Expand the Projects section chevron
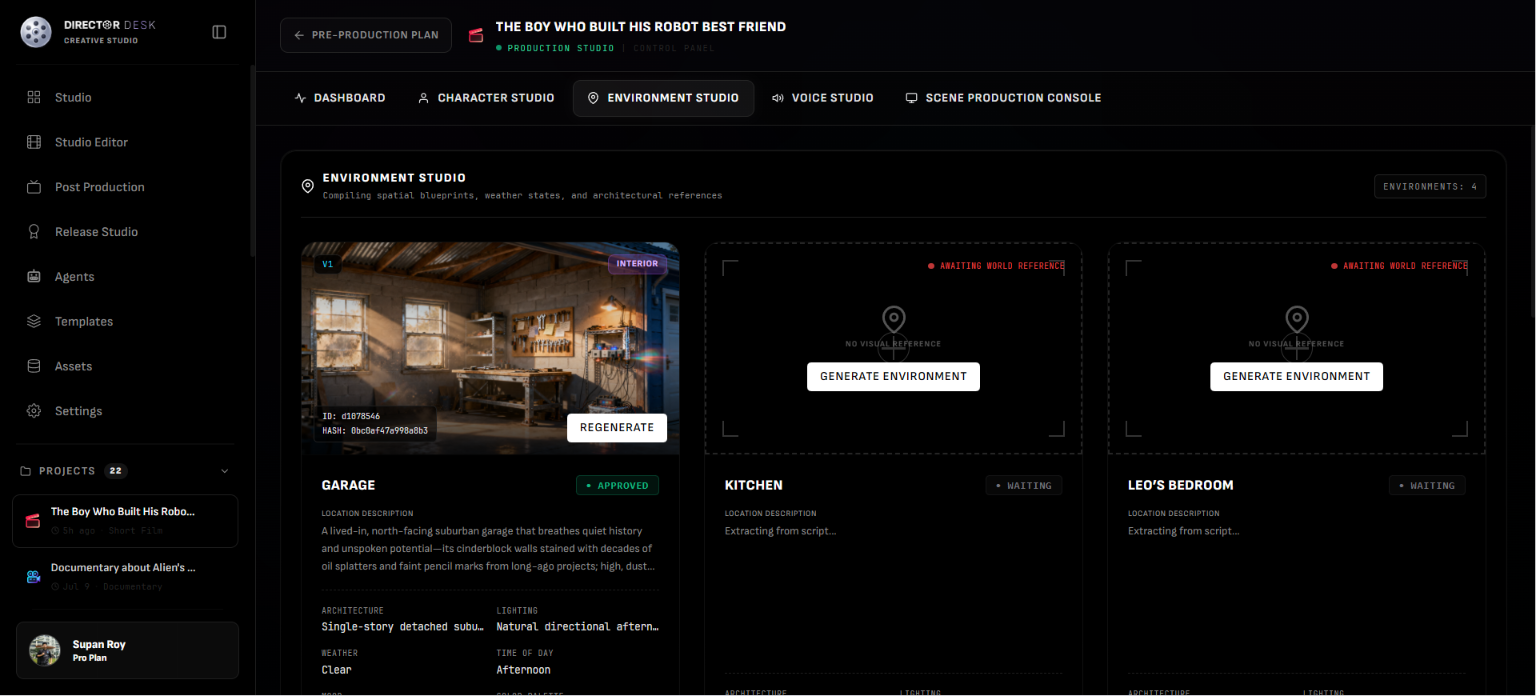 [224, 471]
